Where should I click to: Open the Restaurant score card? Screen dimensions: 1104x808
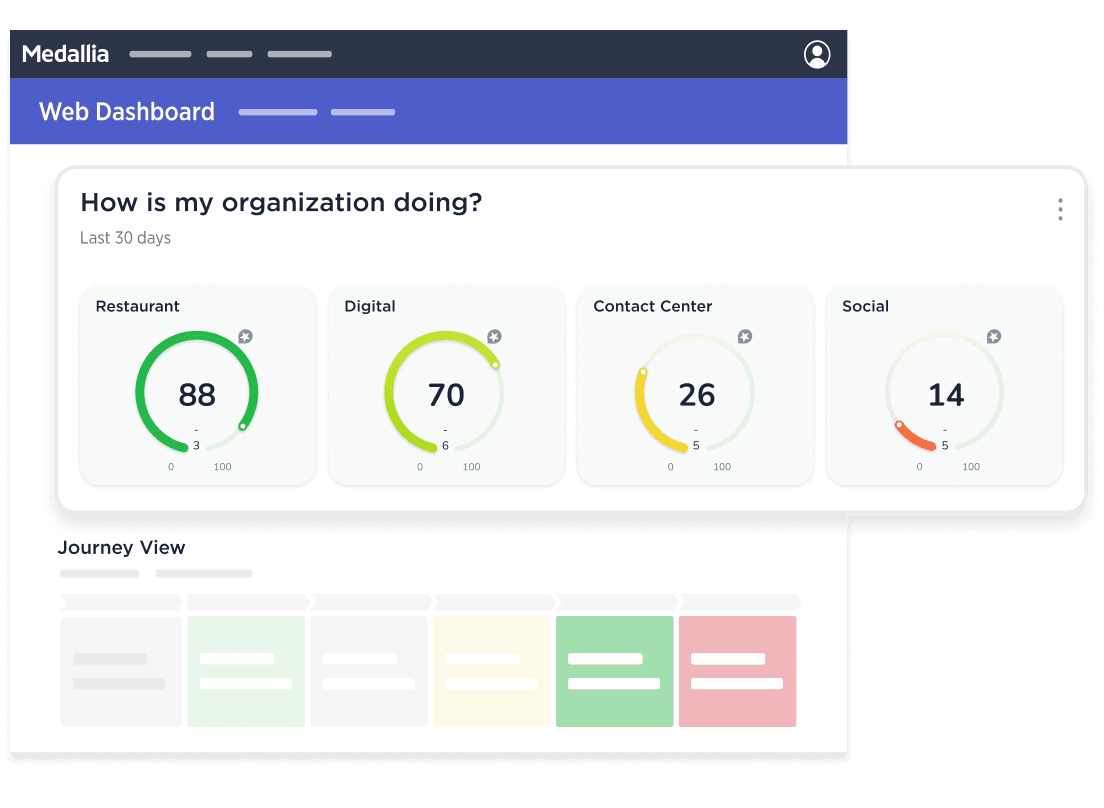(x=198, y=385)
